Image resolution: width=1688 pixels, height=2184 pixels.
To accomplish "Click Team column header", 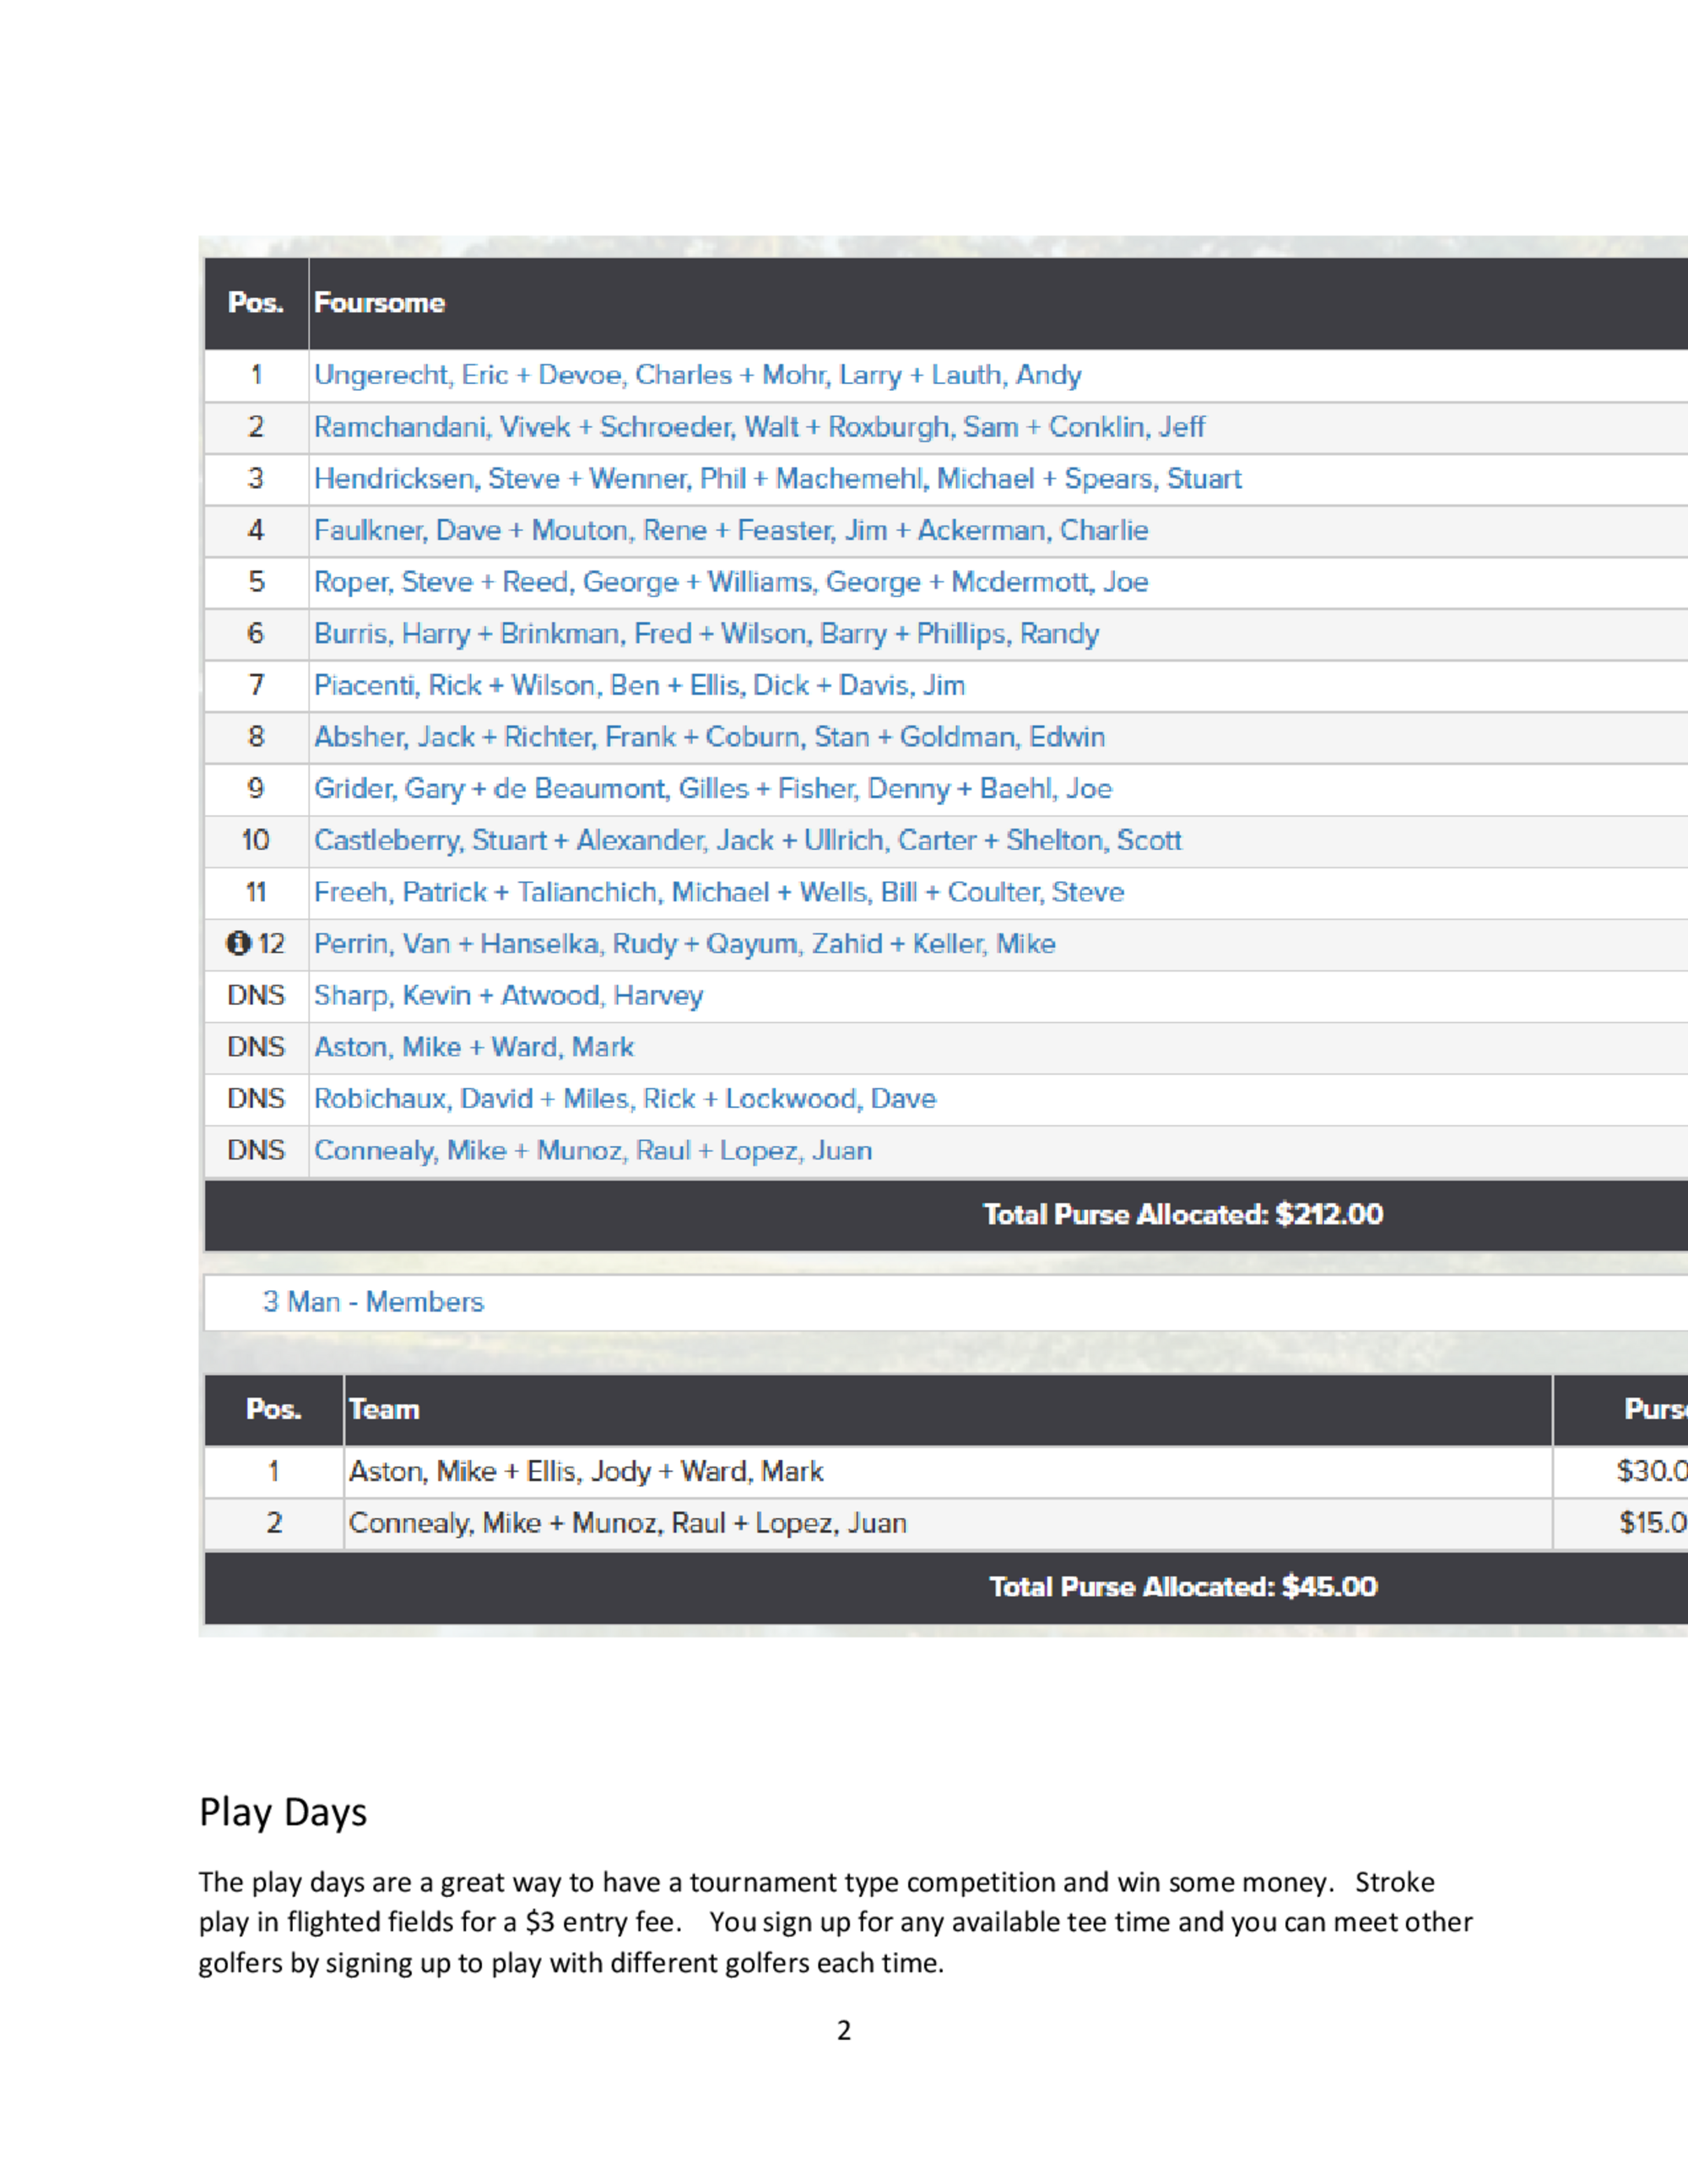I will (384, 1410).
